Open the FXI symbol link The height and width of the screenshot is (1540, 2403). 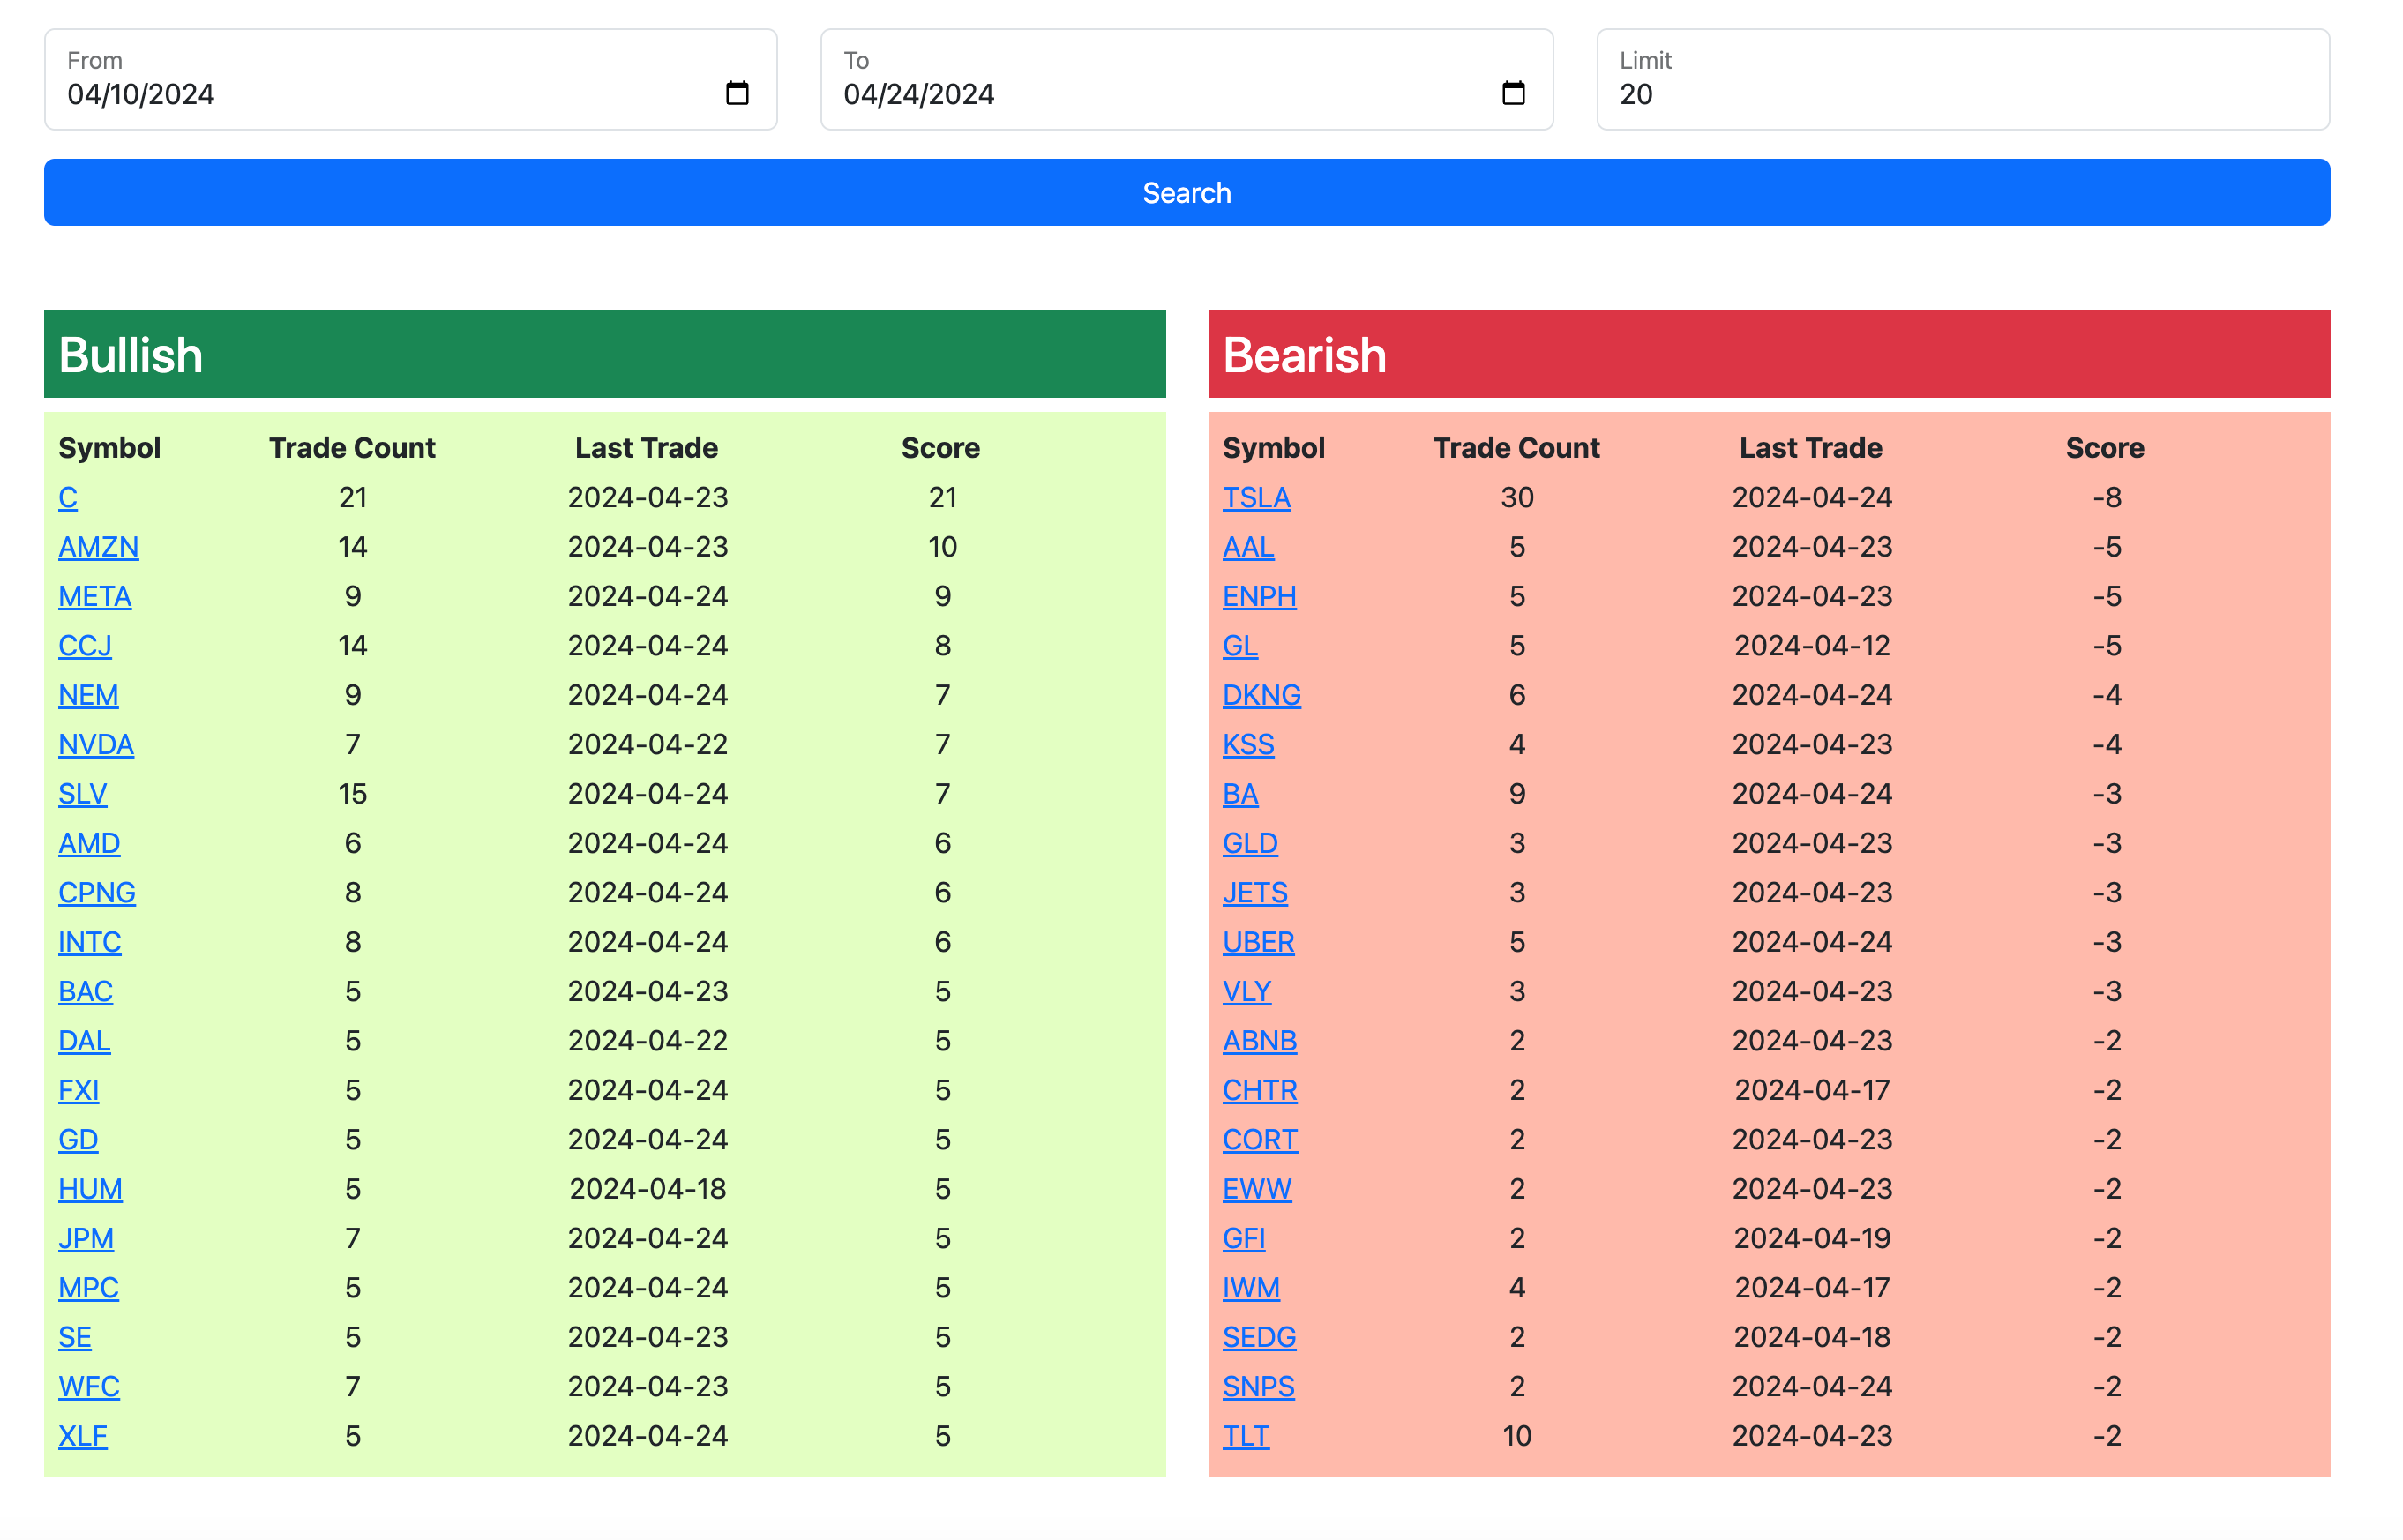79,1090
